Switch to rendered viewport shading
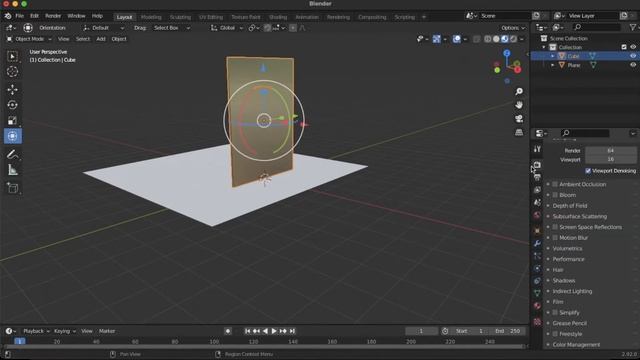Image resolution: width=640 pixels, height=360 pixels. pos(513,39)
